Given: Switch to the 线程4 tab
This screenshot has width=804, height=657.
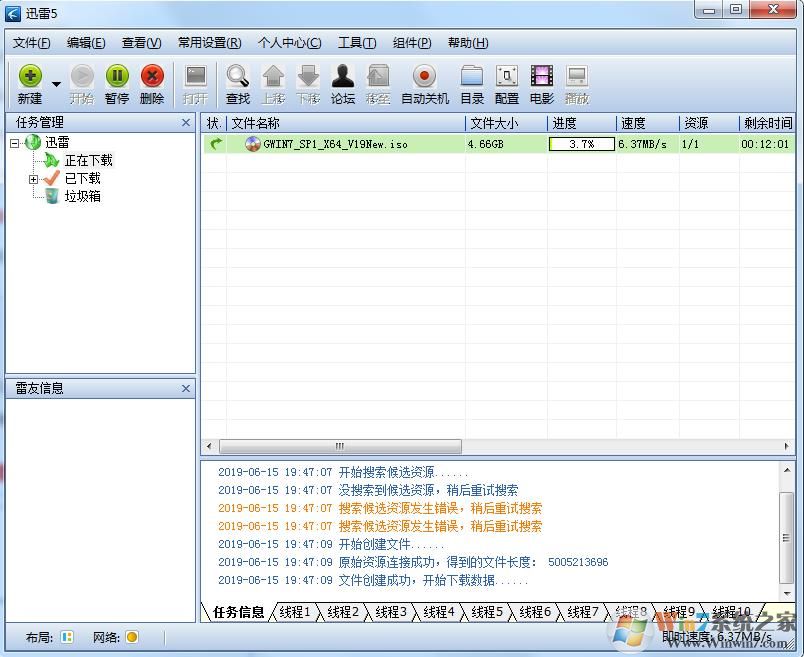Looking at the screenshot, I should click(x=439, y=612).
